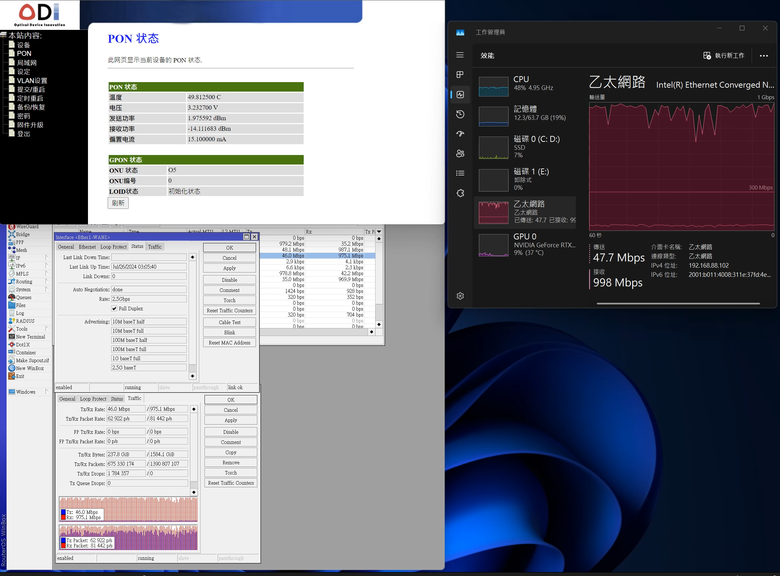Click 登出 in the ODI menu

(23, 134)
